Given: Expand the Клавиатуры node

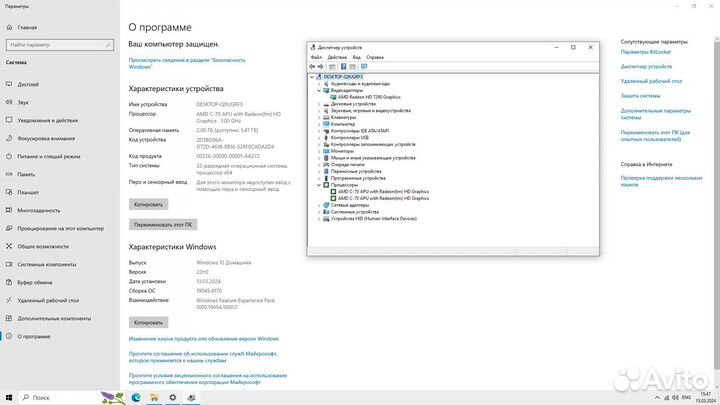Looking at the screenshot, I should pos(319,118).
